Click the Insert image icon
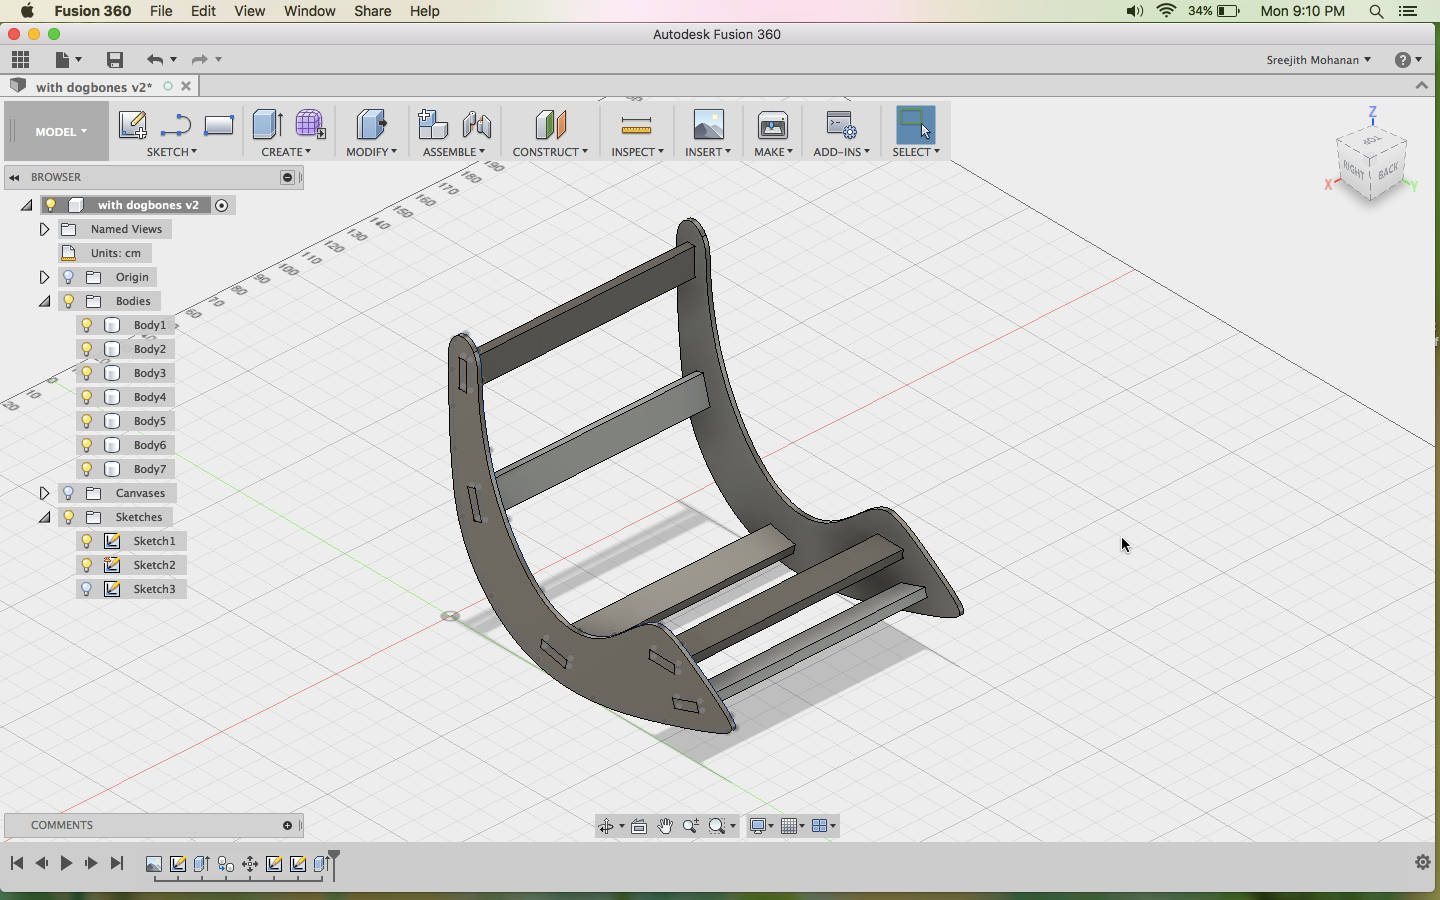The image size is (1440, 900). pyautogui.click(x=708, y=125)
